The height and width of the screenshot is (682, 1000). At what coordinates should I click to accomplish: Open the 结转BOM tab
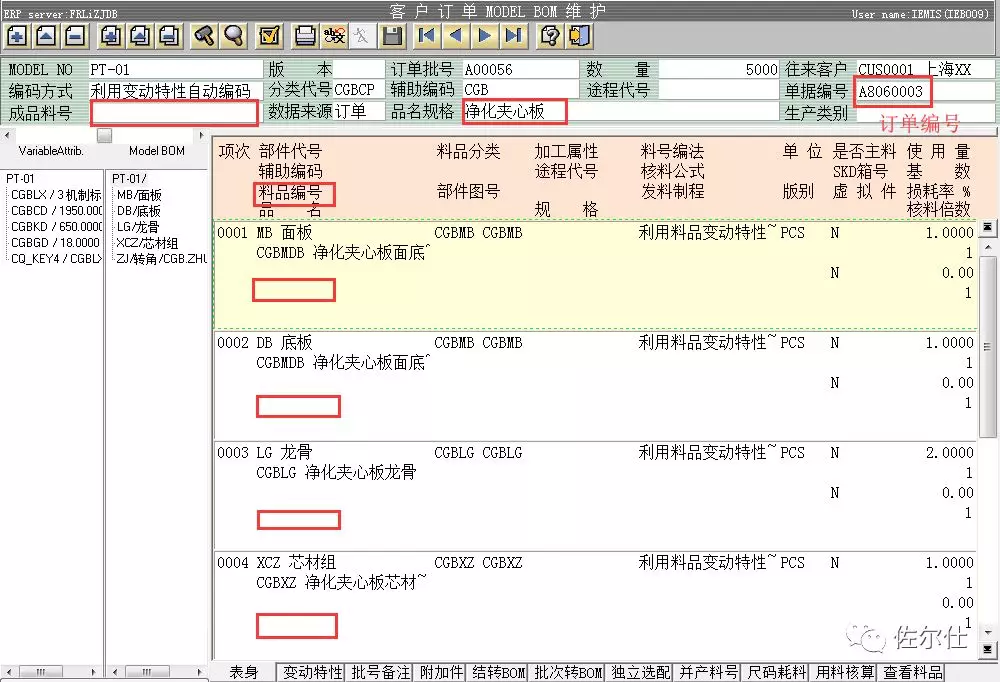(x=499, y=672)
